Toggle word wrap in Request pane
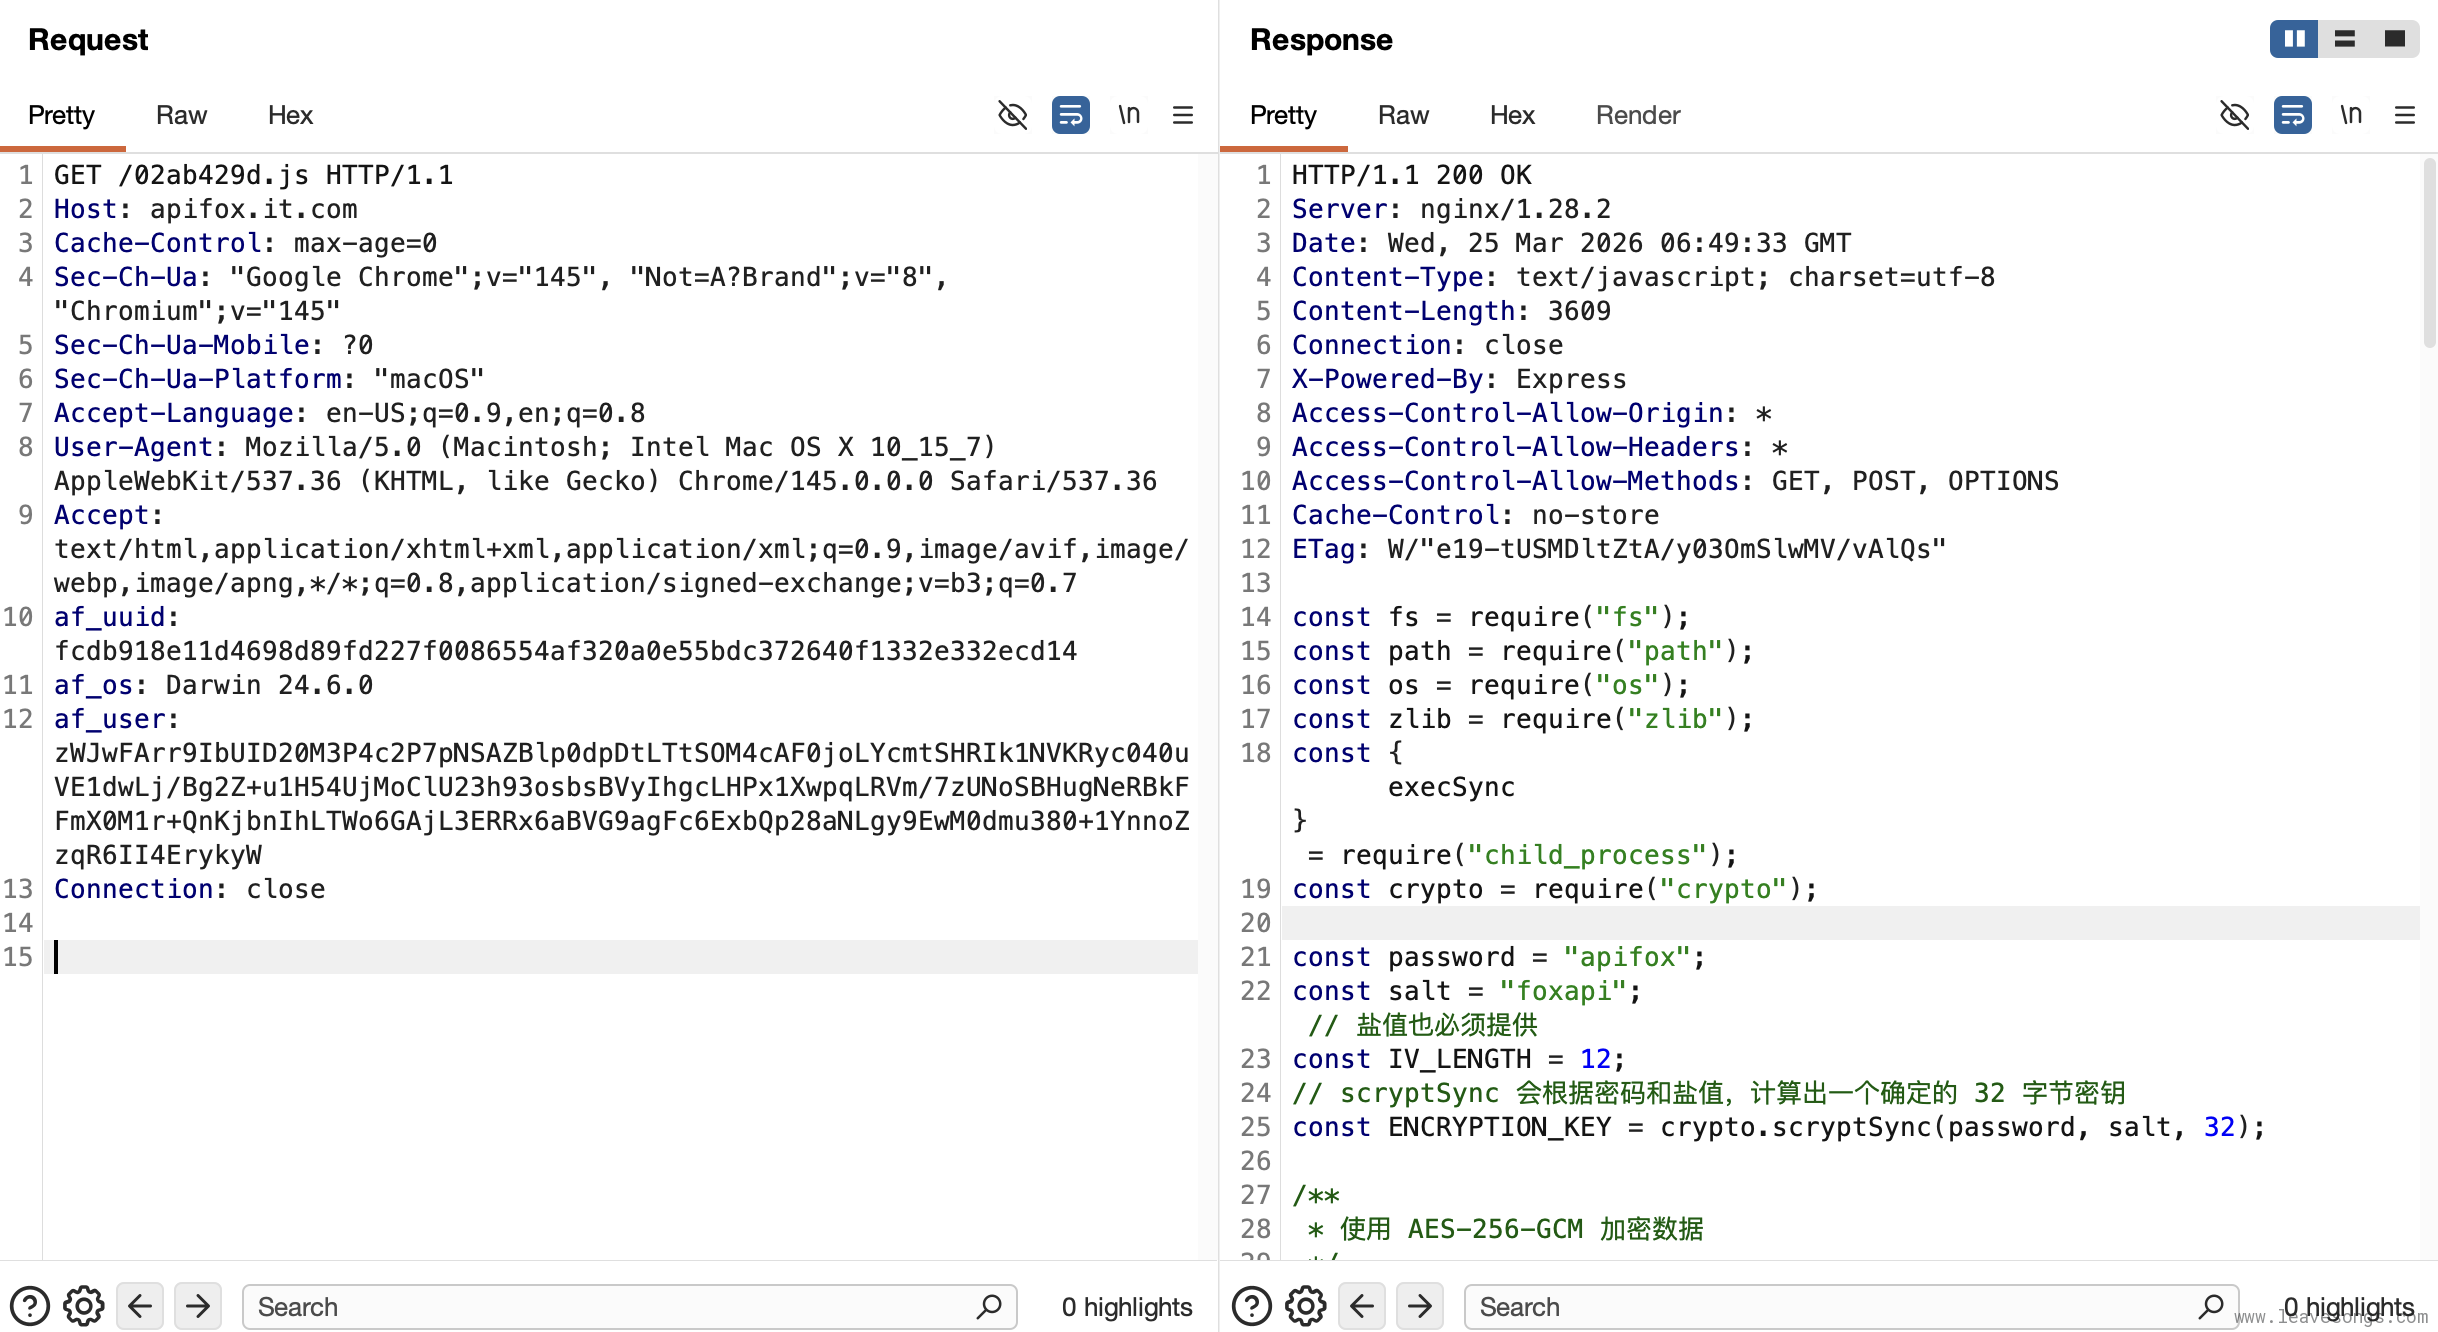This screenshot has height=1332, width=2438. (1070, 115)
